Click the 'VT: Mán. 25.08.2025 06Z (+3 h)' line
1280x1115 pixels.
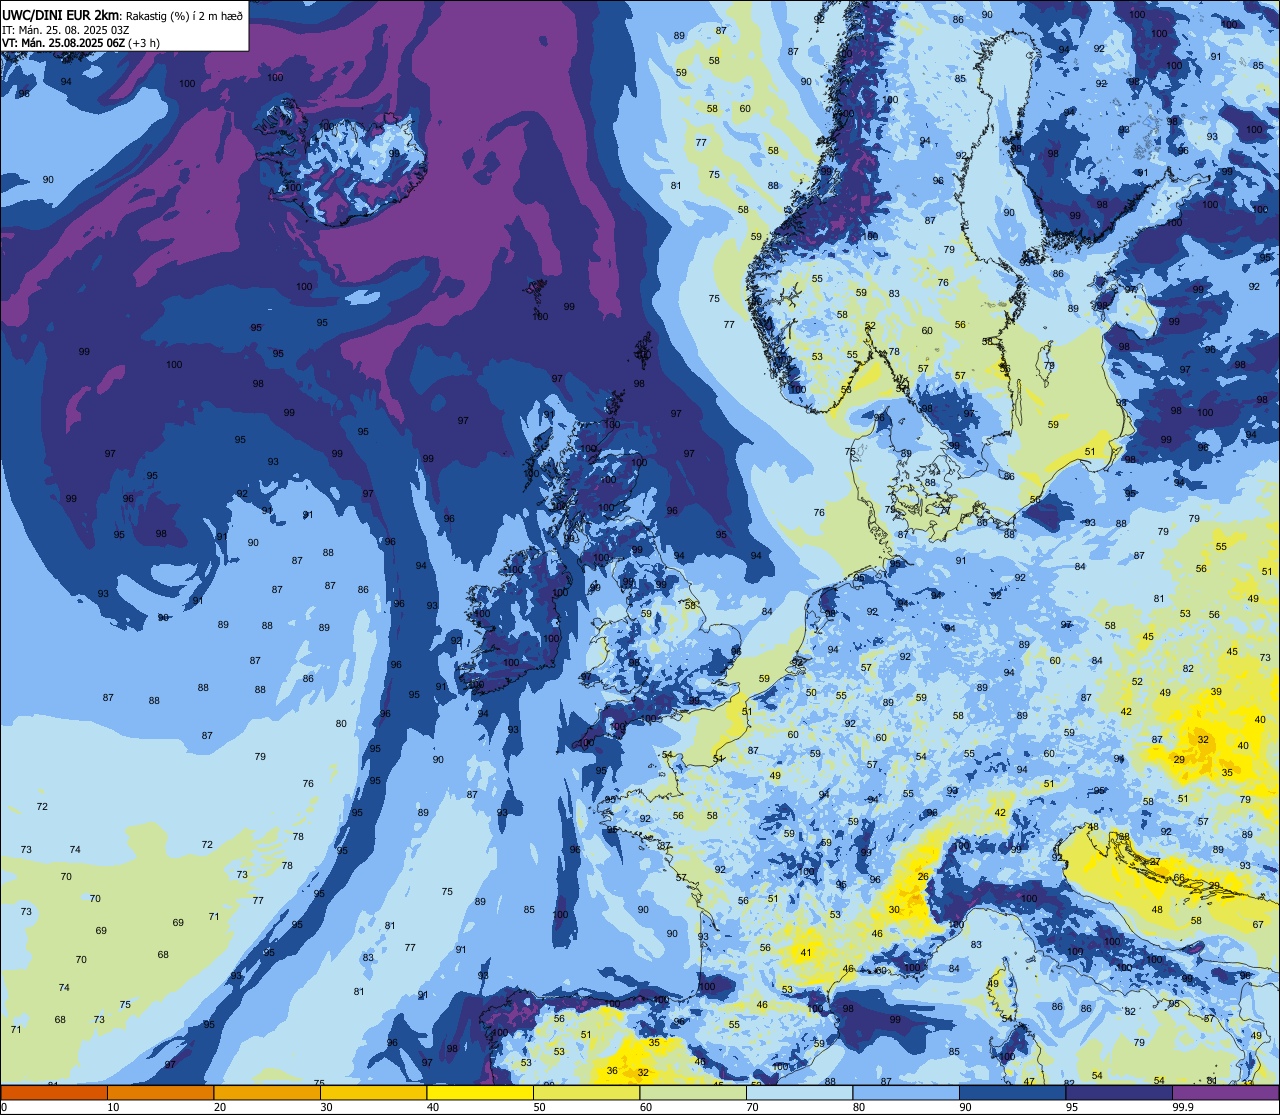point(81,43)
